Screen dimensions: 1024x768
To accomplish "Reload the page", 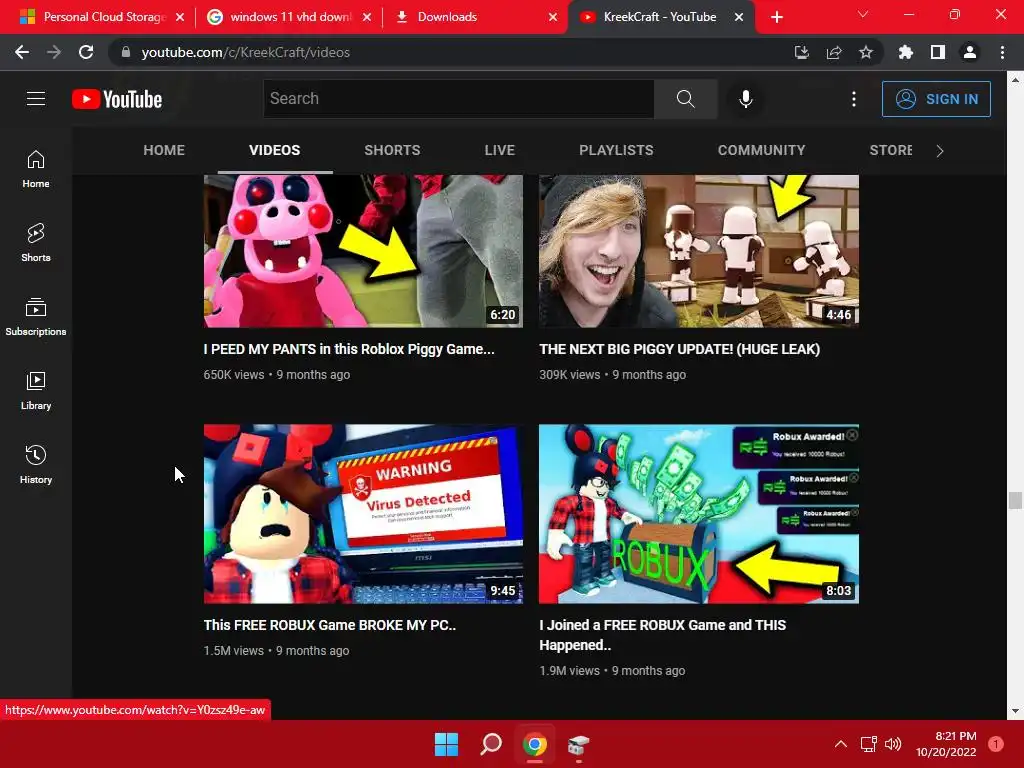I will 86,52.
